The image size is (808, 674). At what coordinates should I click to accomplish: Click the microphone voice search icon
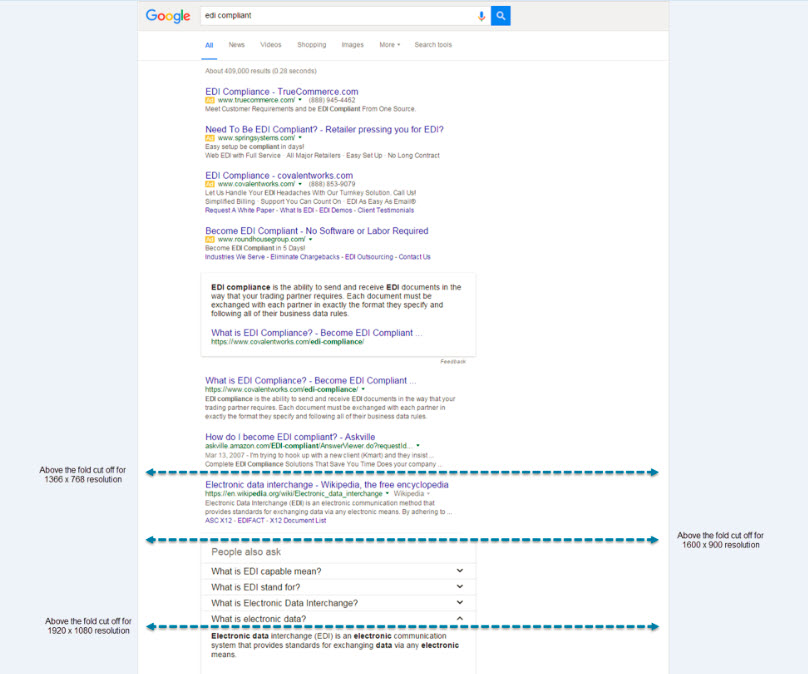[x=481, y=16]
